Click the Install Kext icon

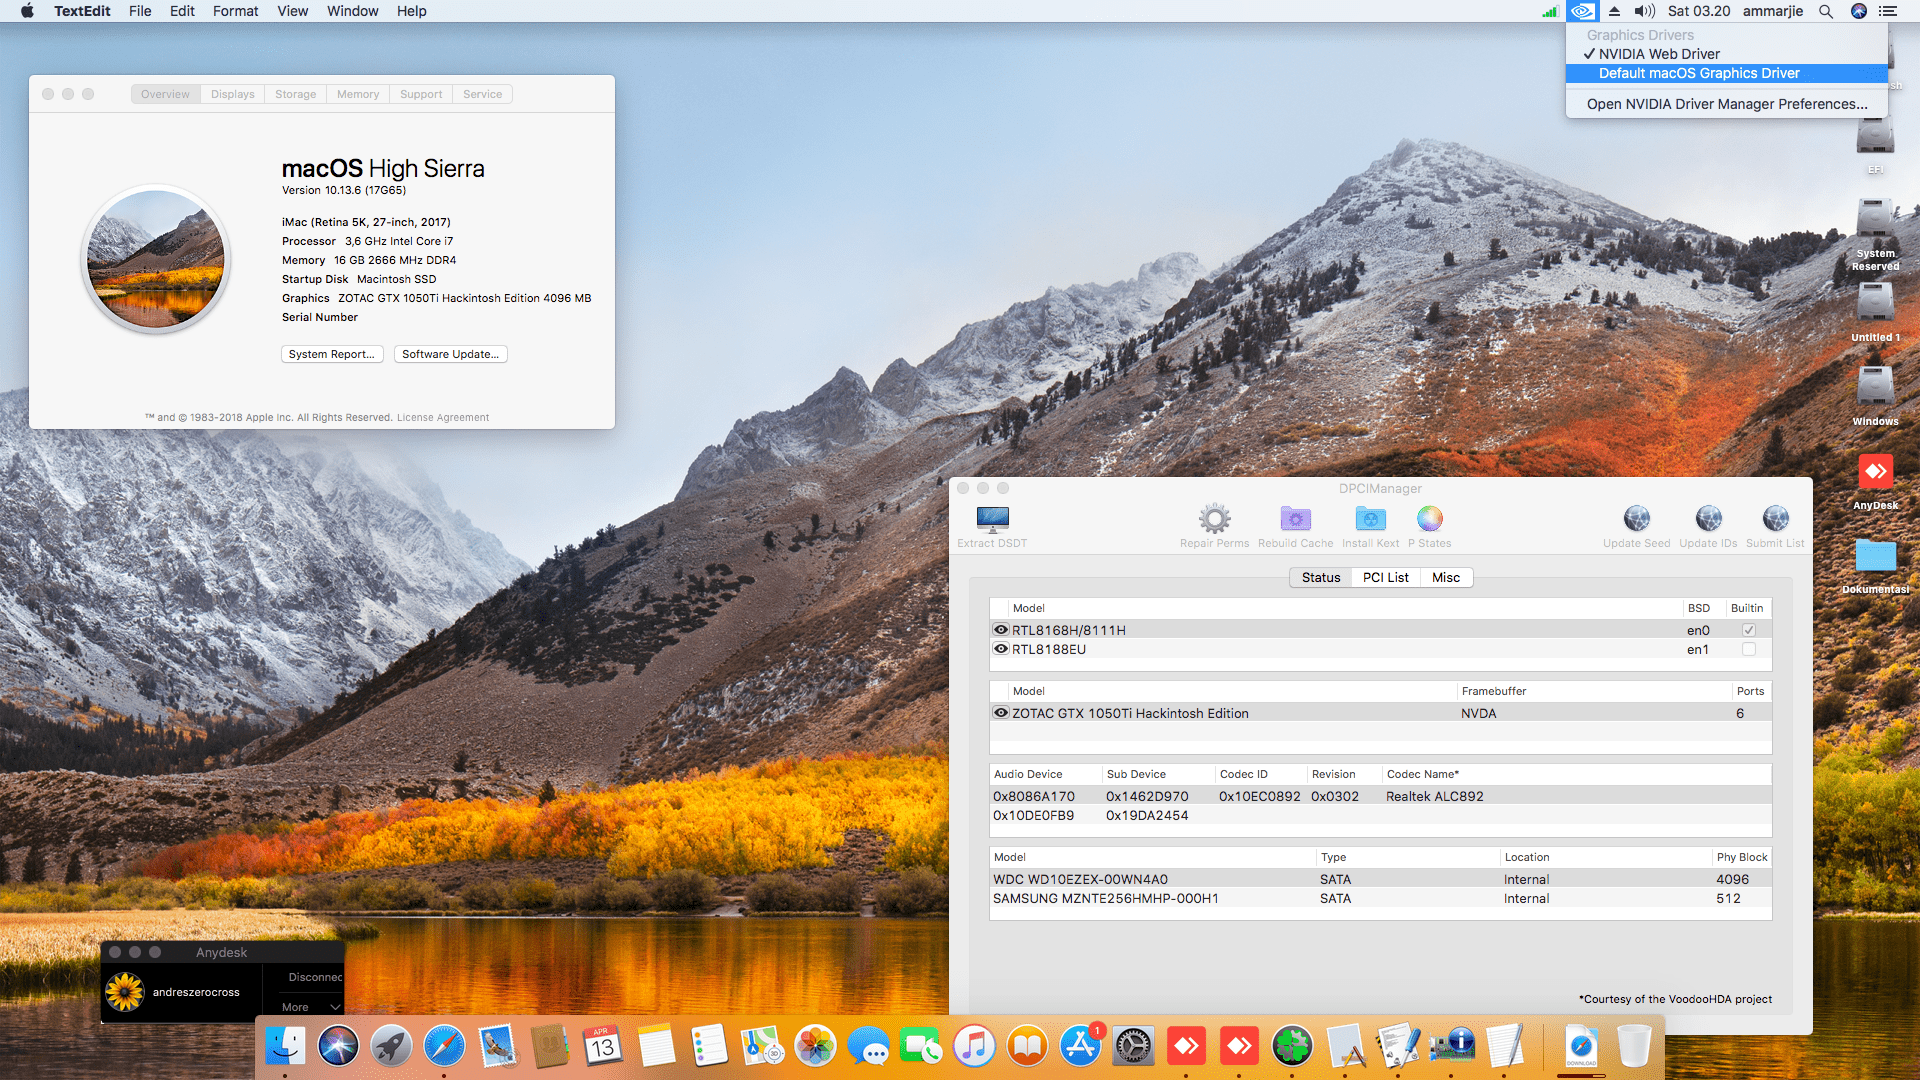pos(1370,519)
